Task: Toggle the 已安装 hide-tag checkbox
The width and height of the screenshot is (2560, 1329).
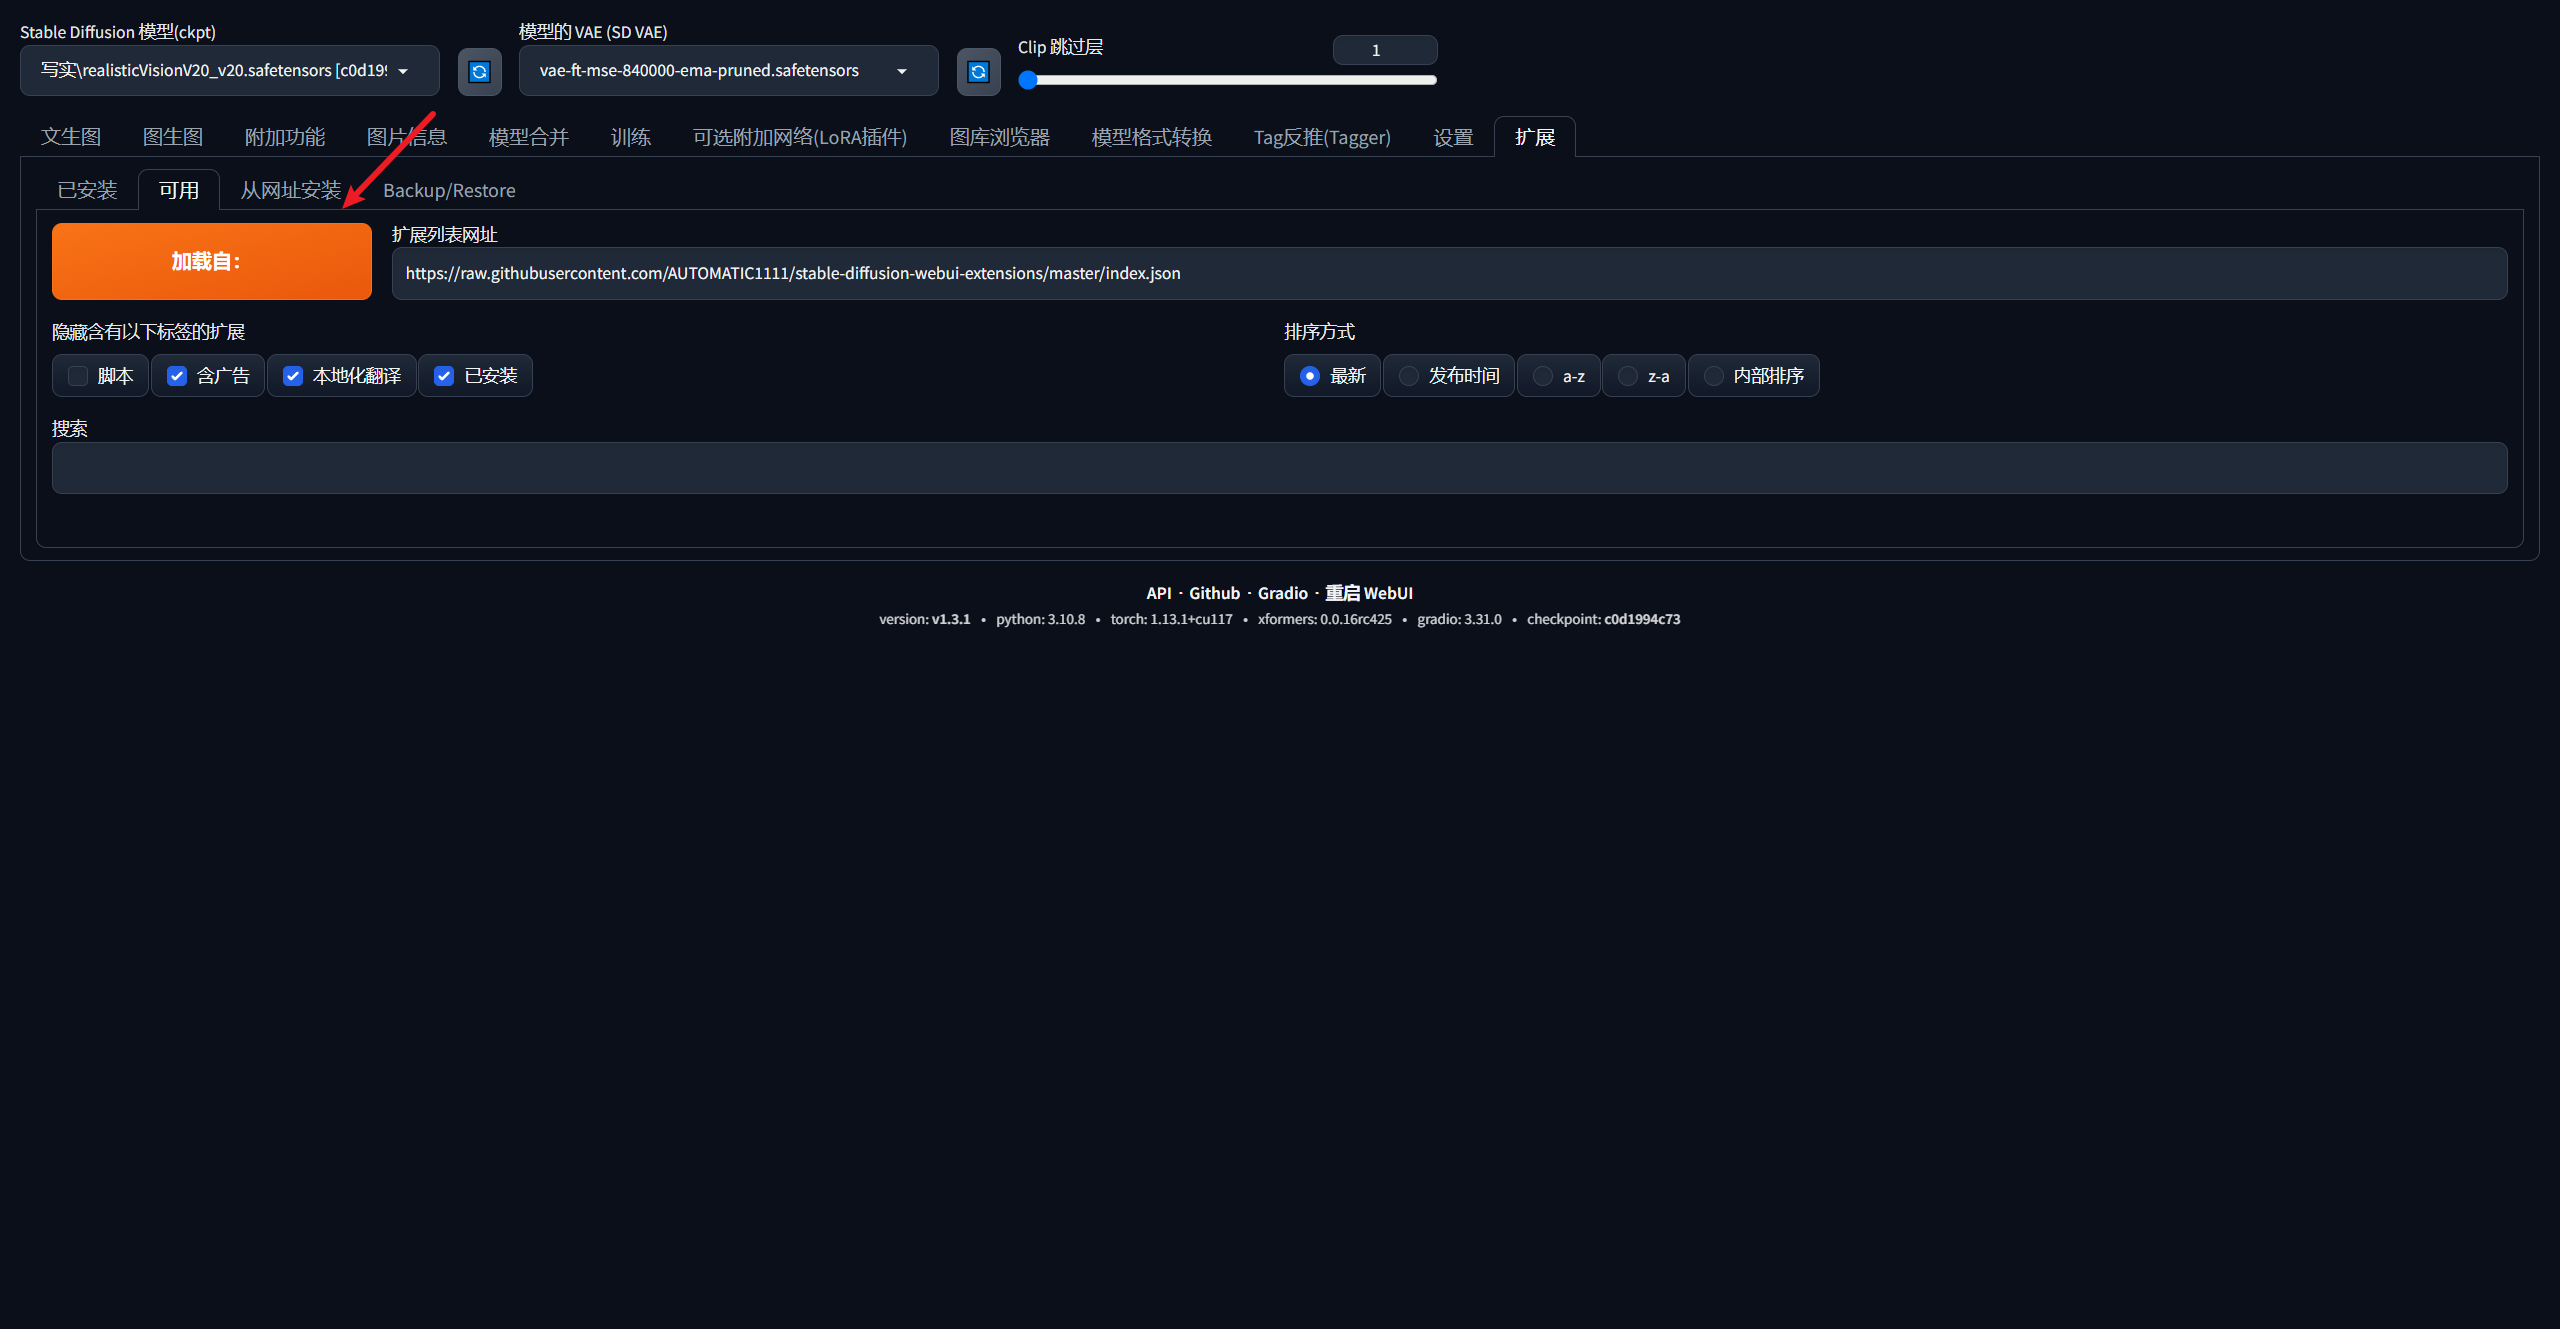Action: [444, 376]
